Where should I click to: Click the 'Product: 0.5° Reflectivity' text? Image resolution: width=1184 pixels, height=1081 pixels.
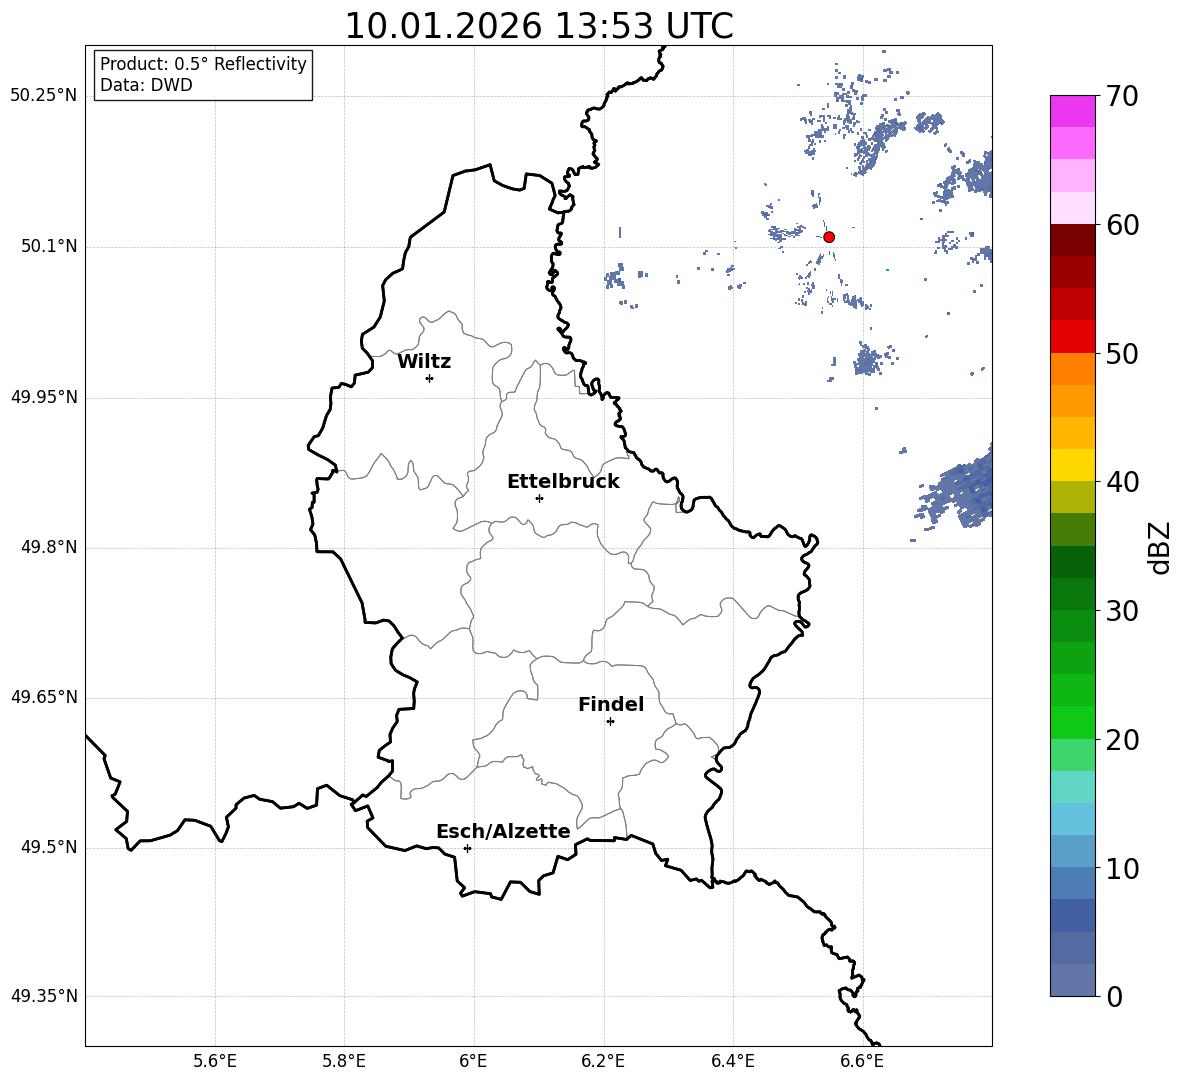click(203, 64)
